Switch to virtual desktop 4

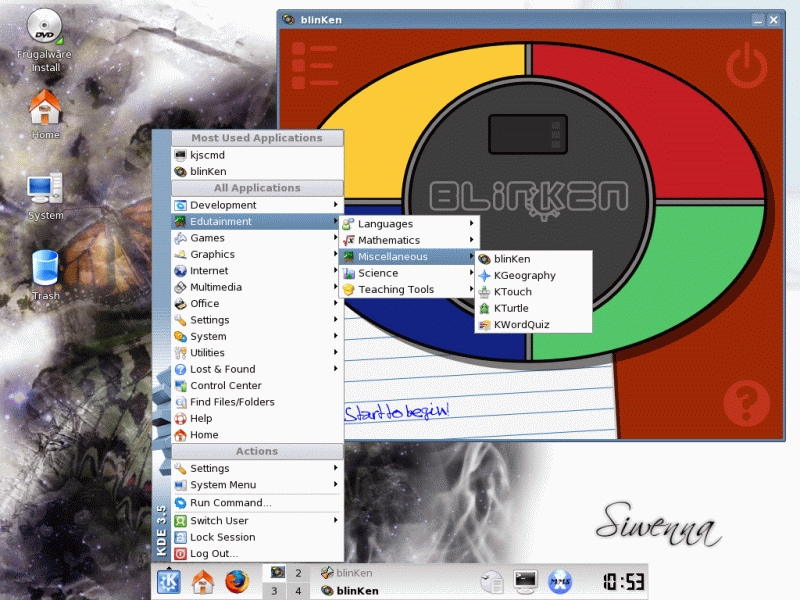point(298,591)
